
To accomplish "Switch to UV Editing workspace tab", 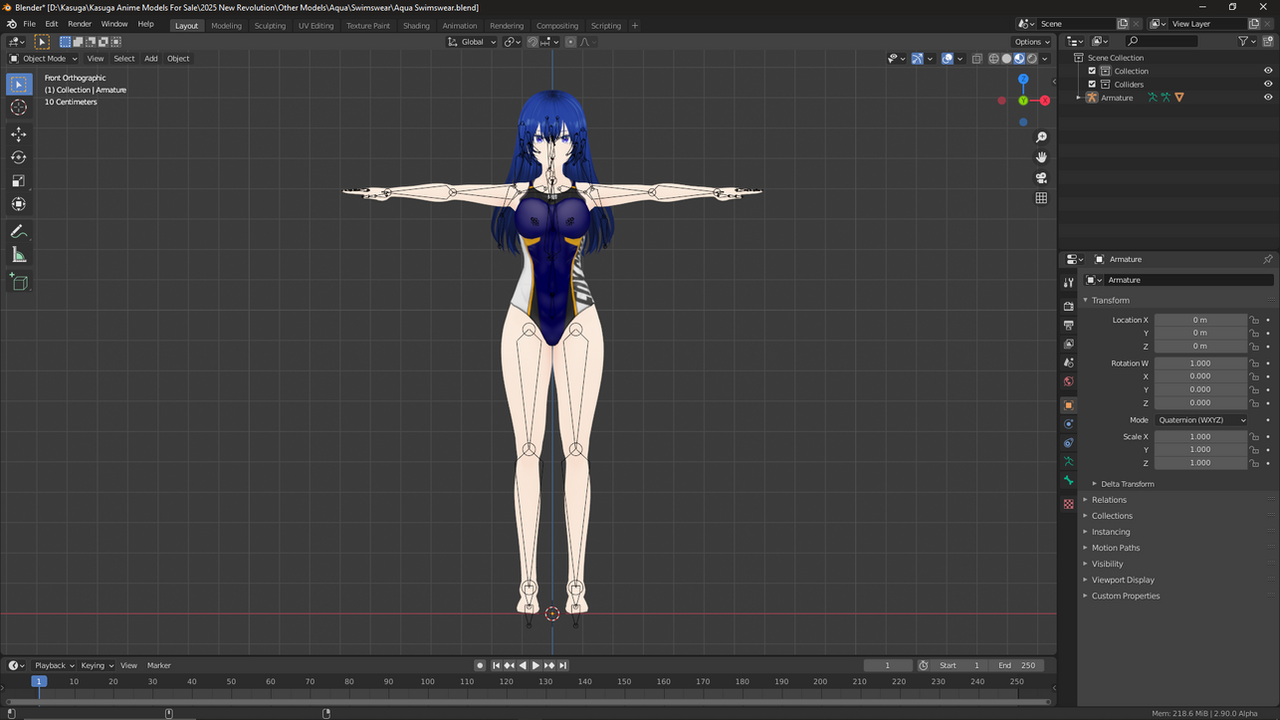I will pos(316,25).
